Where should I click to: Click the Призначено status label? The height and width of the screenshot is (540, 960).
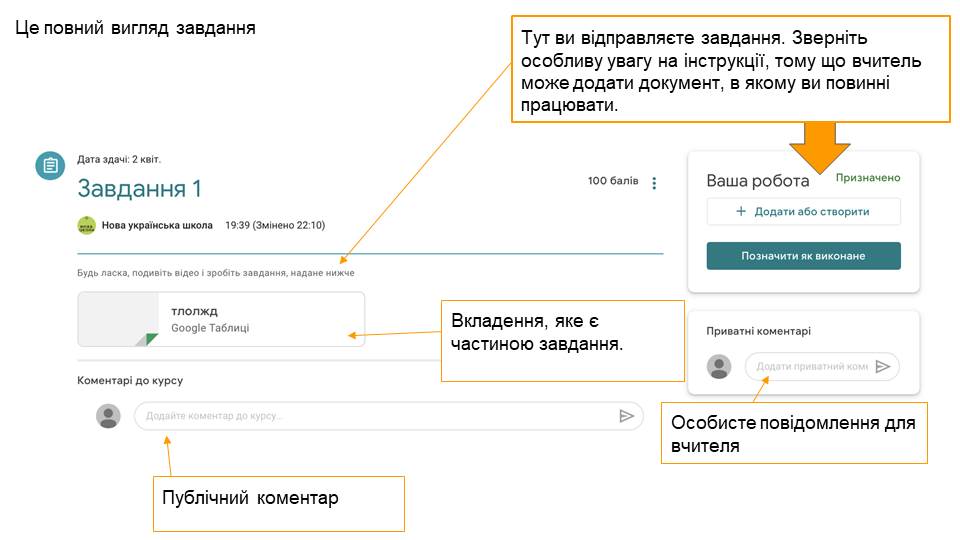click(x=868, y=178)
